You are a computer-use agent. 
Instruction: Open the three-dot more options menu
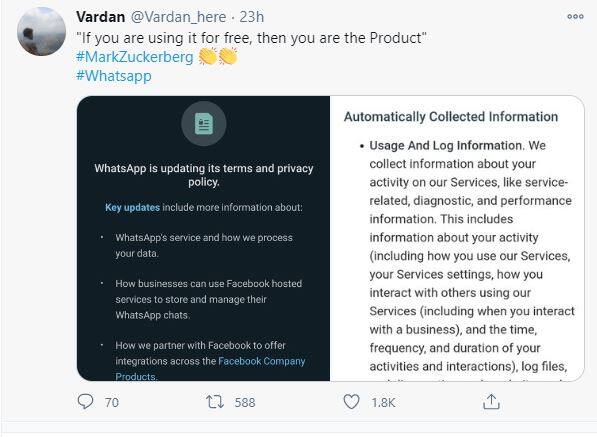(575, 16)
